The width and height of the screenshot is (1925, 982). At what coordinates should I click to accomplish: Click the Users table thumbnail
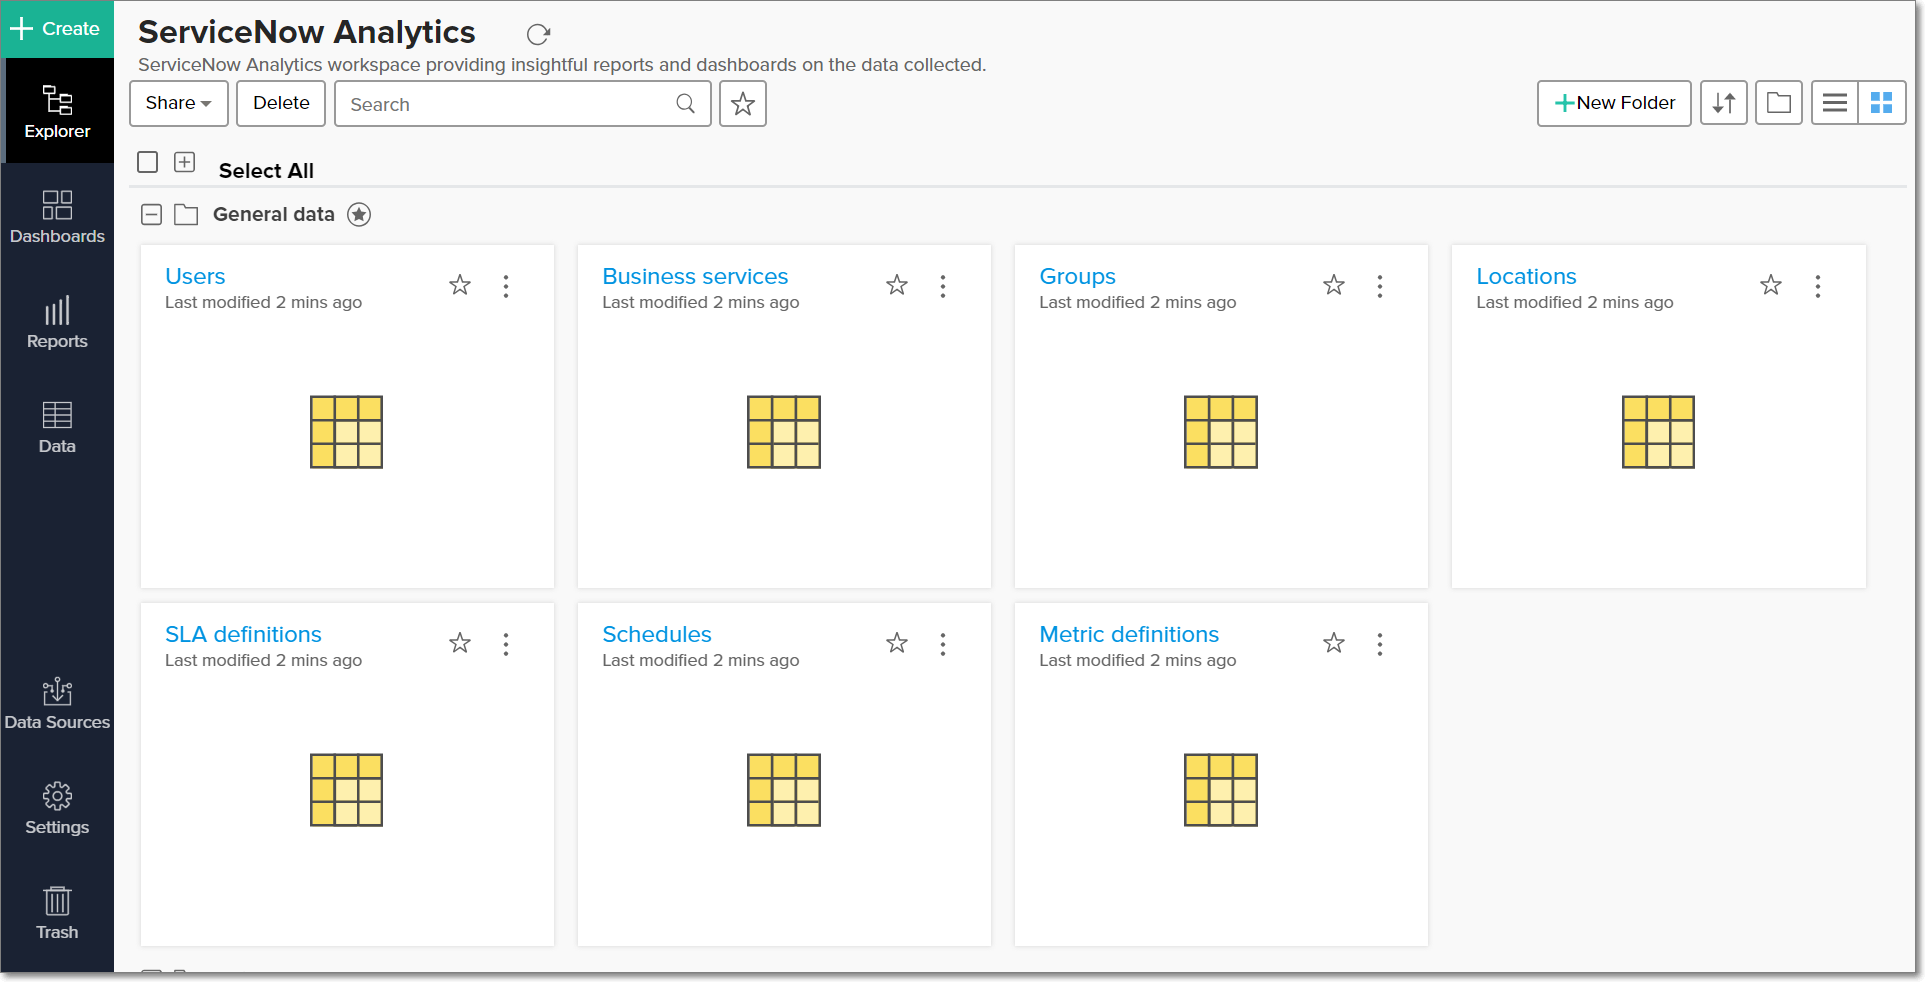[347, 432]
